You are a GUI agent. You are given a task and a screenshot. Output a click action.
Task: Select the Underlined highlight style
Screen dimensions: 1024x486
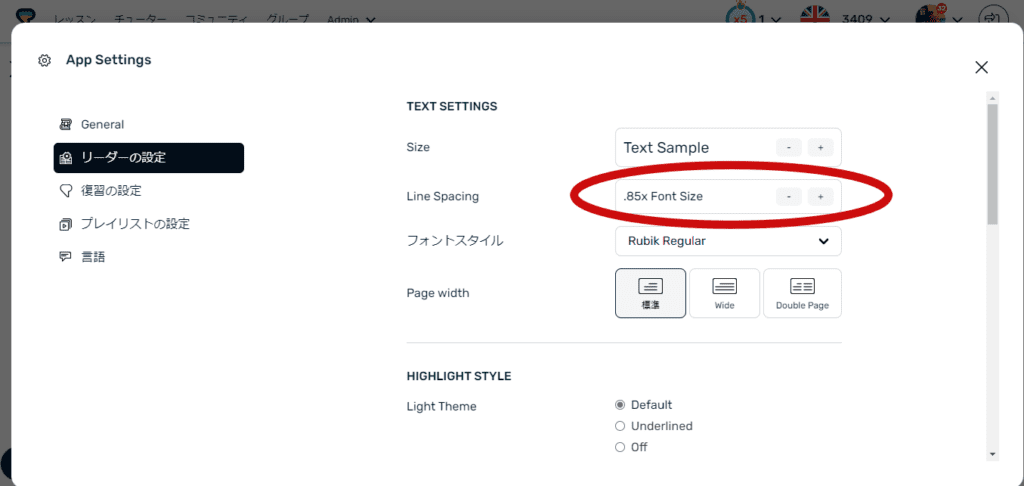point(620,426)
